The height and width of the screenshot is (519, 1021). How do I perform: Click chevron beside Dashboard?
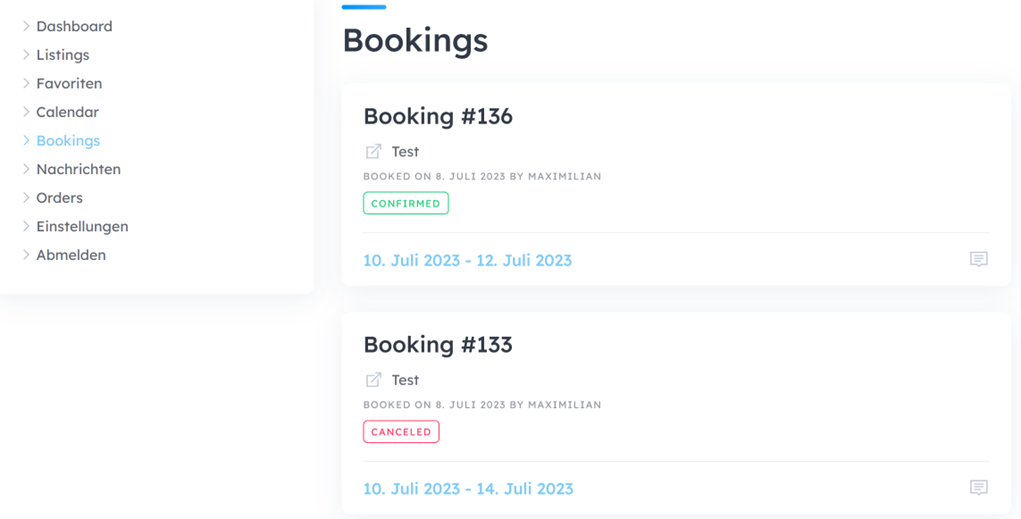click(26, 26)
